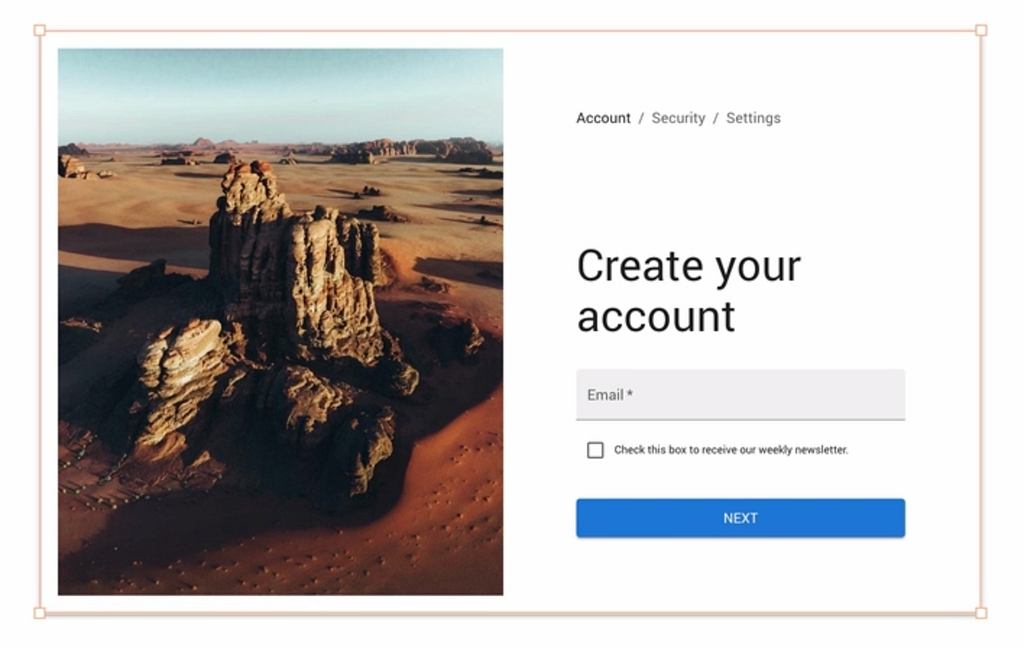Viewport: 1024px width, 648px height.
Task: Click the 'Email *' placeholder label
Action: 610,395
